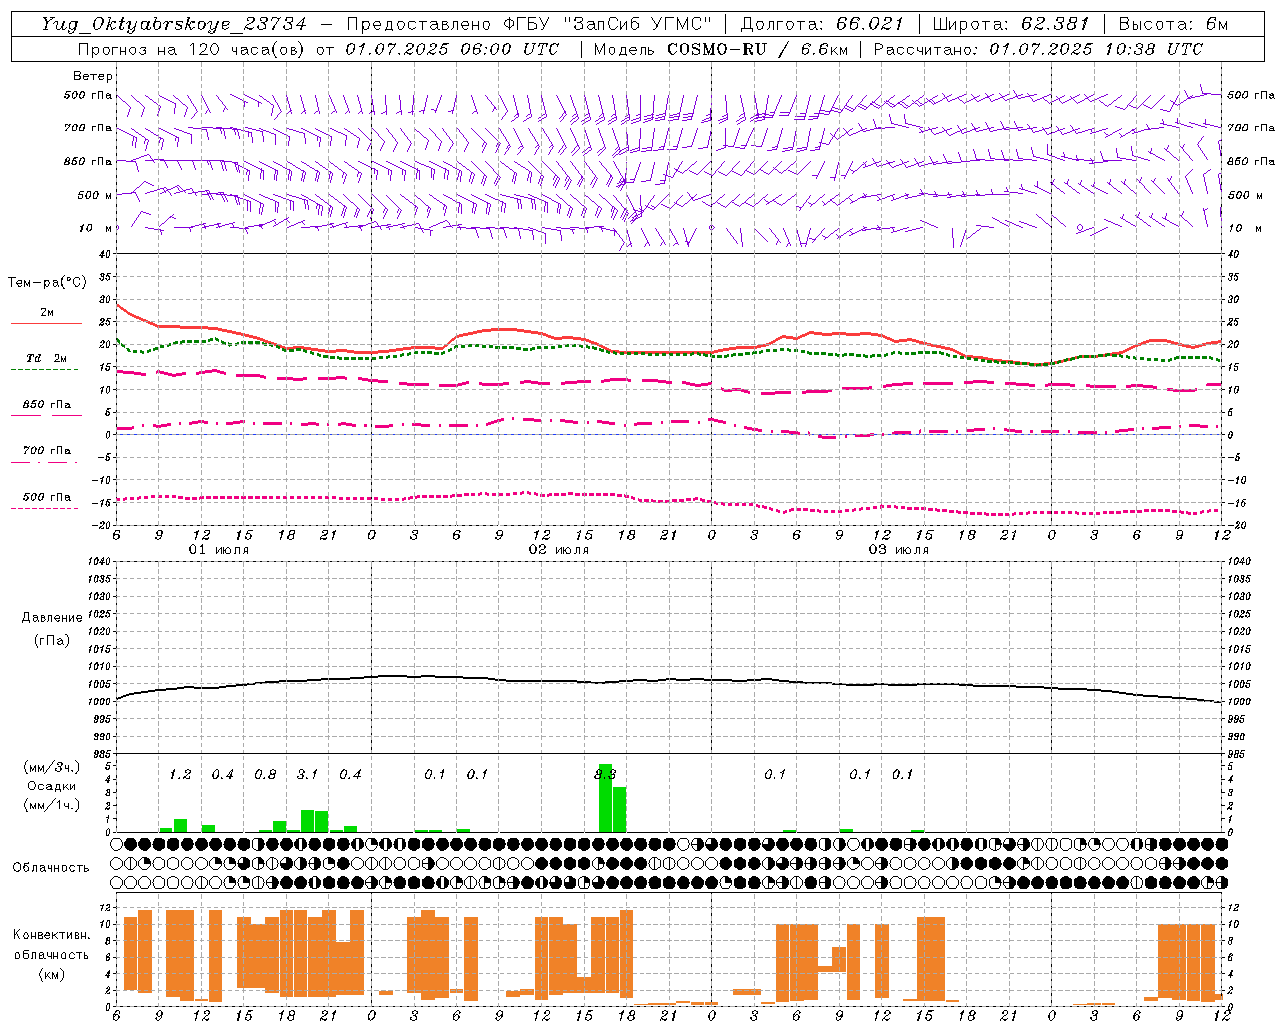Click the Модель COSMO-RU / 6.6км label
Viewport: 1280px width, 1024px height.
[x=723, y=49]
